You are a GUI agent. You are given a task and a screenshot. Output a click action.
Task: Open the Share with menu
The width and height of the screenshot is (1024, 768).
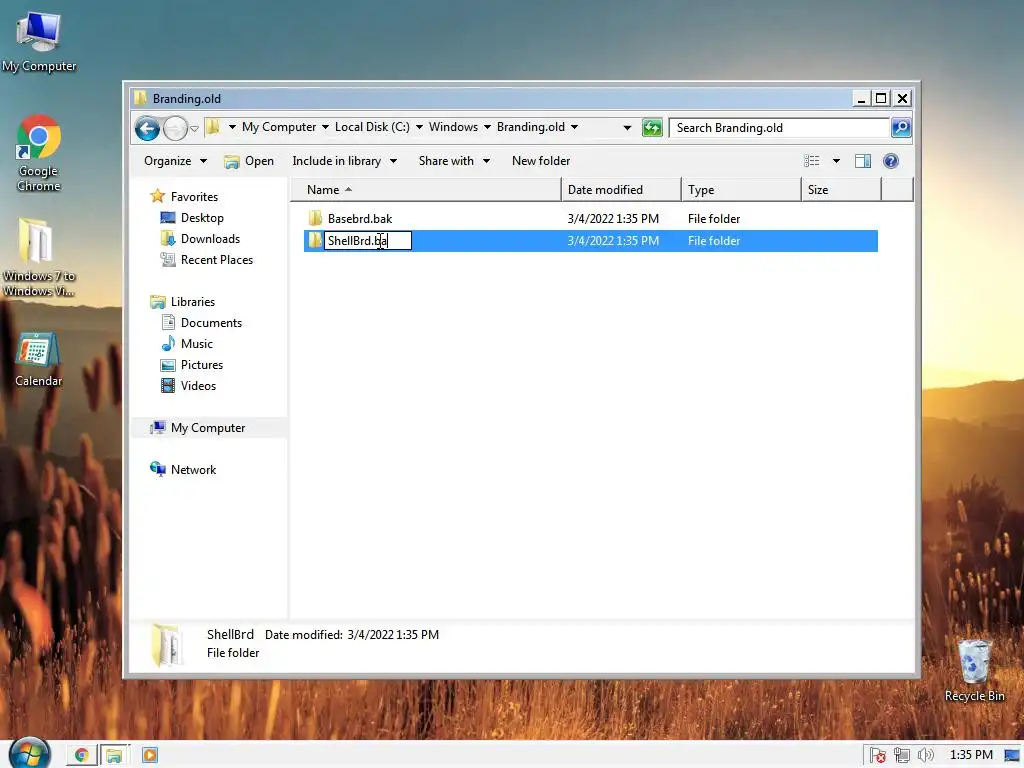click(454, 161)
